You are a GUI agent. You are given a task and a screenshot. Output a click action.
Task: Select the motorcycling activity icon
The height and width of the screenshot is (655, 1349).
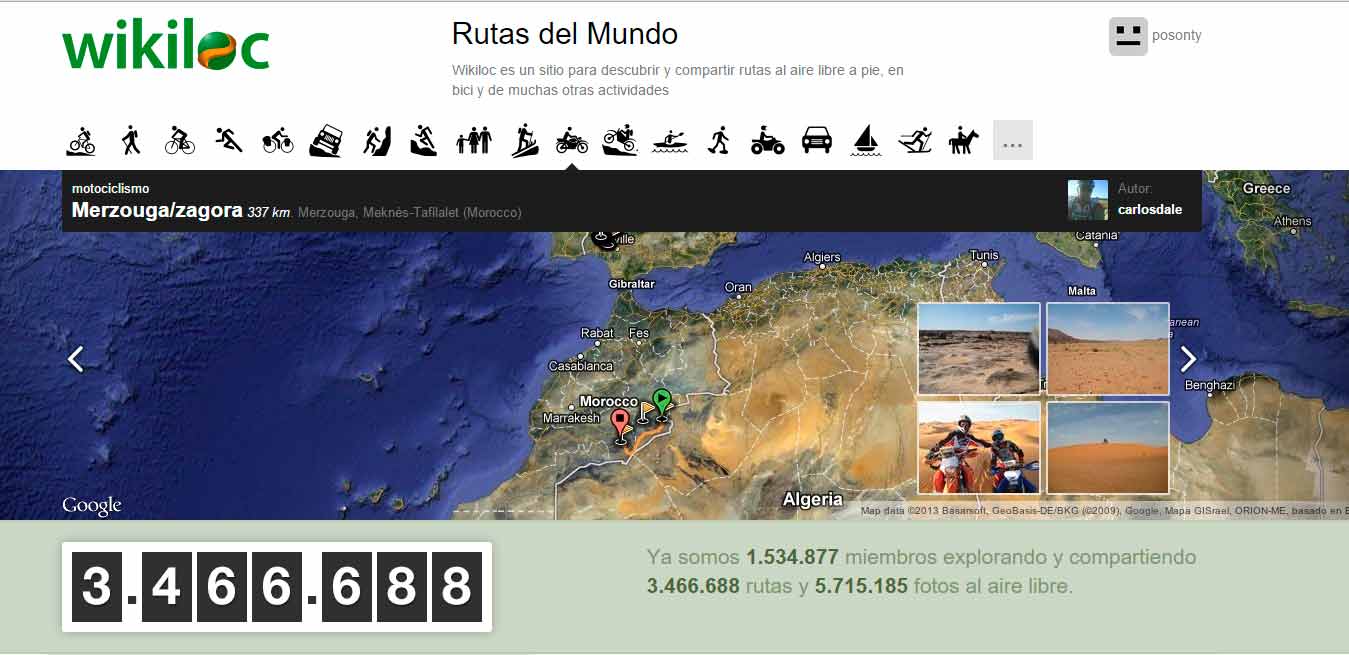pyautogui.click(x=571, y=141)
